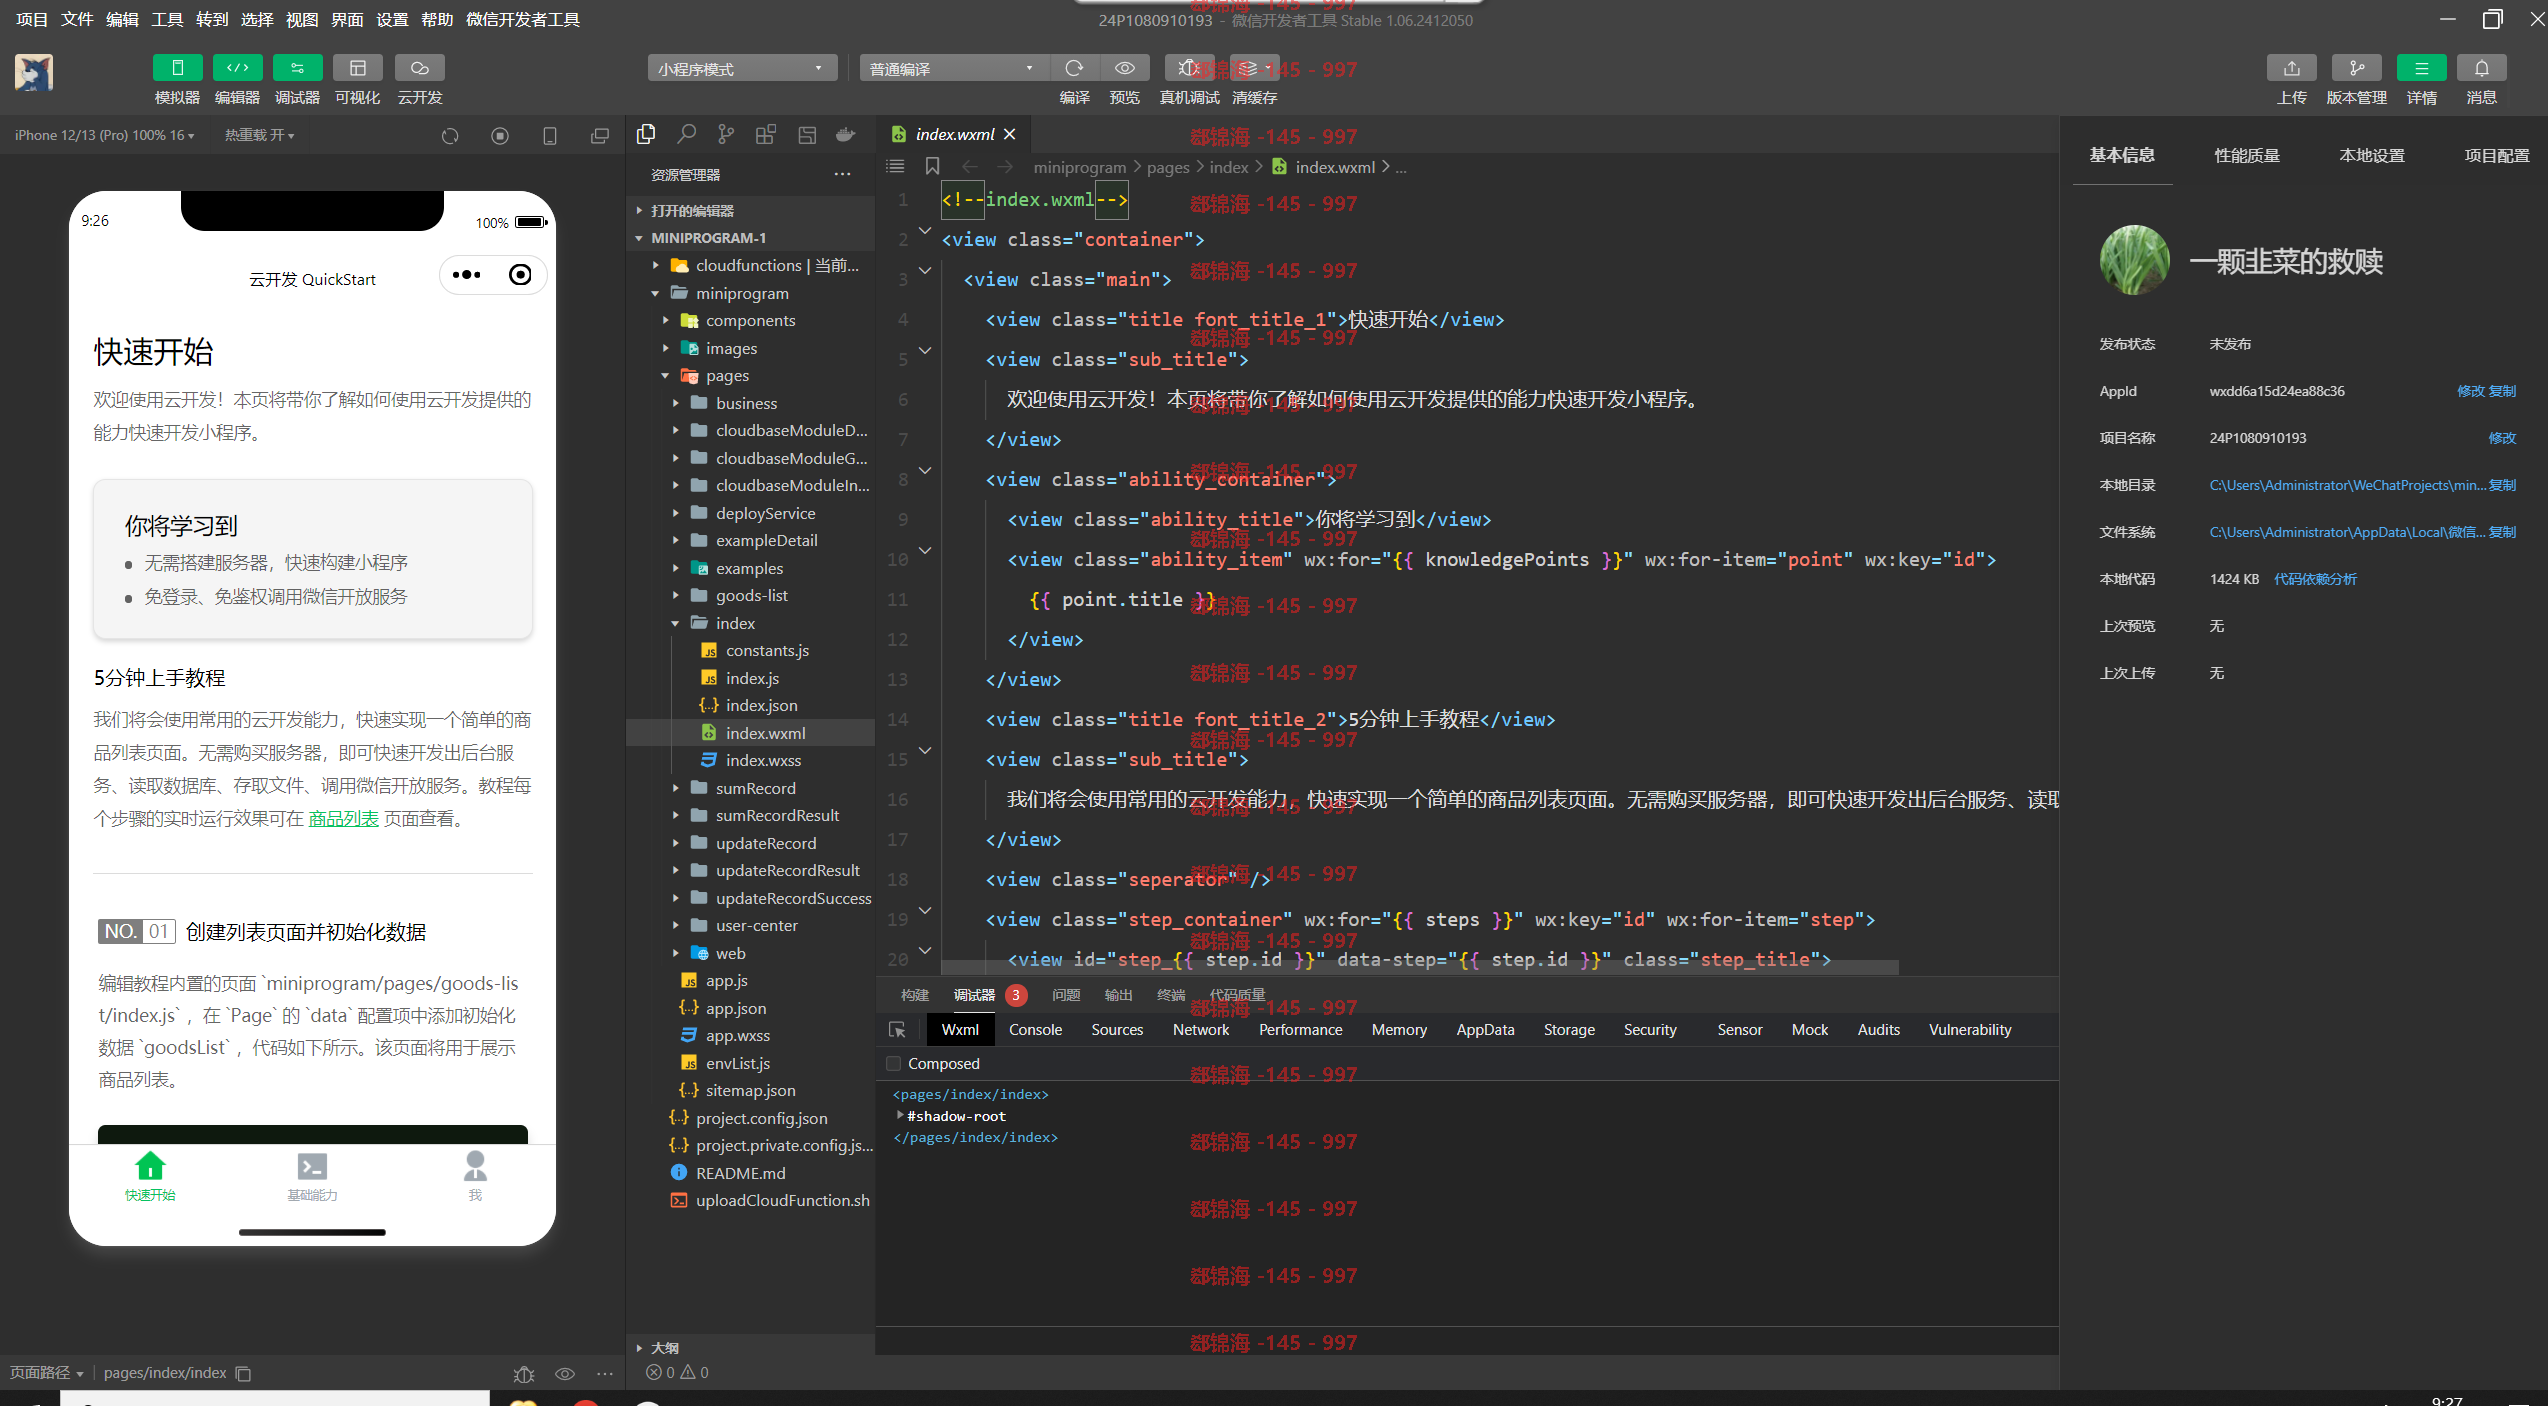Open the source control icon
The width and height of the screenshot is (2548, 1406).
pyautogui.click(x=726, y=134)
